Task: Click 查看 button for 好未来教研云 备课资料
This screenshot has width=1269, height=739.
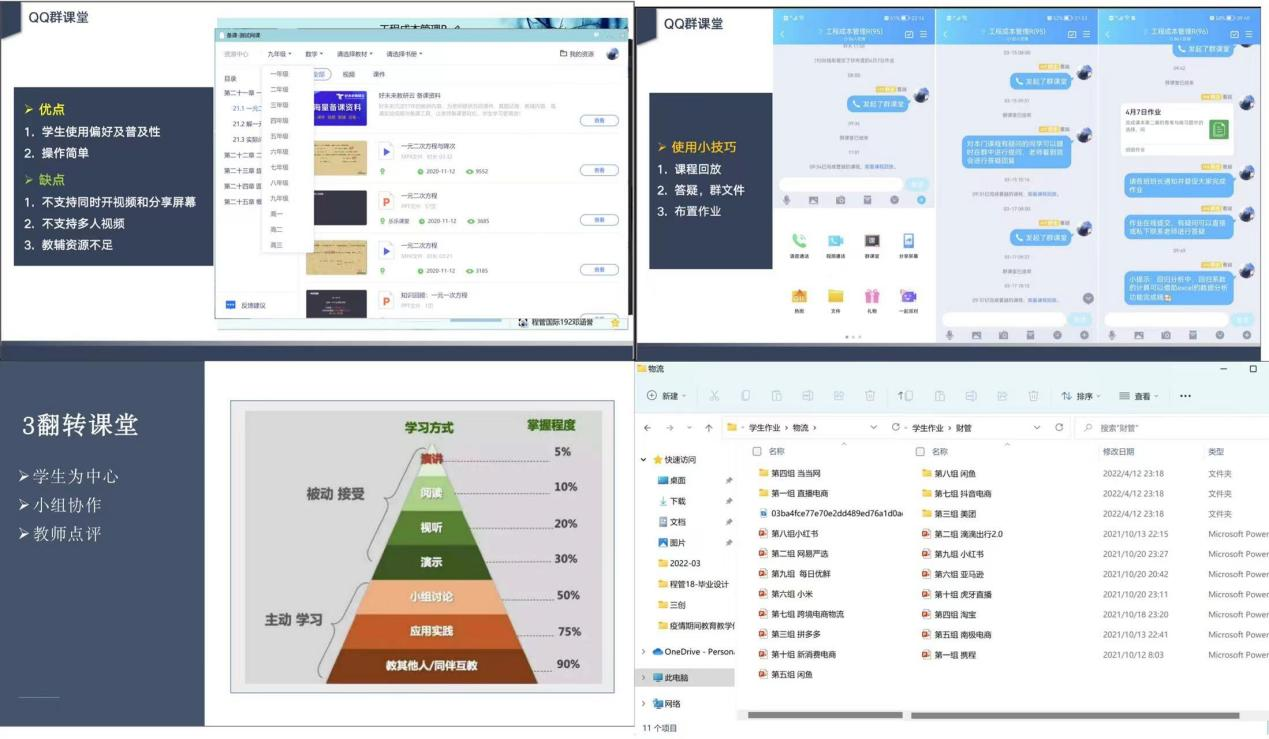Action: tap(599, 120)
